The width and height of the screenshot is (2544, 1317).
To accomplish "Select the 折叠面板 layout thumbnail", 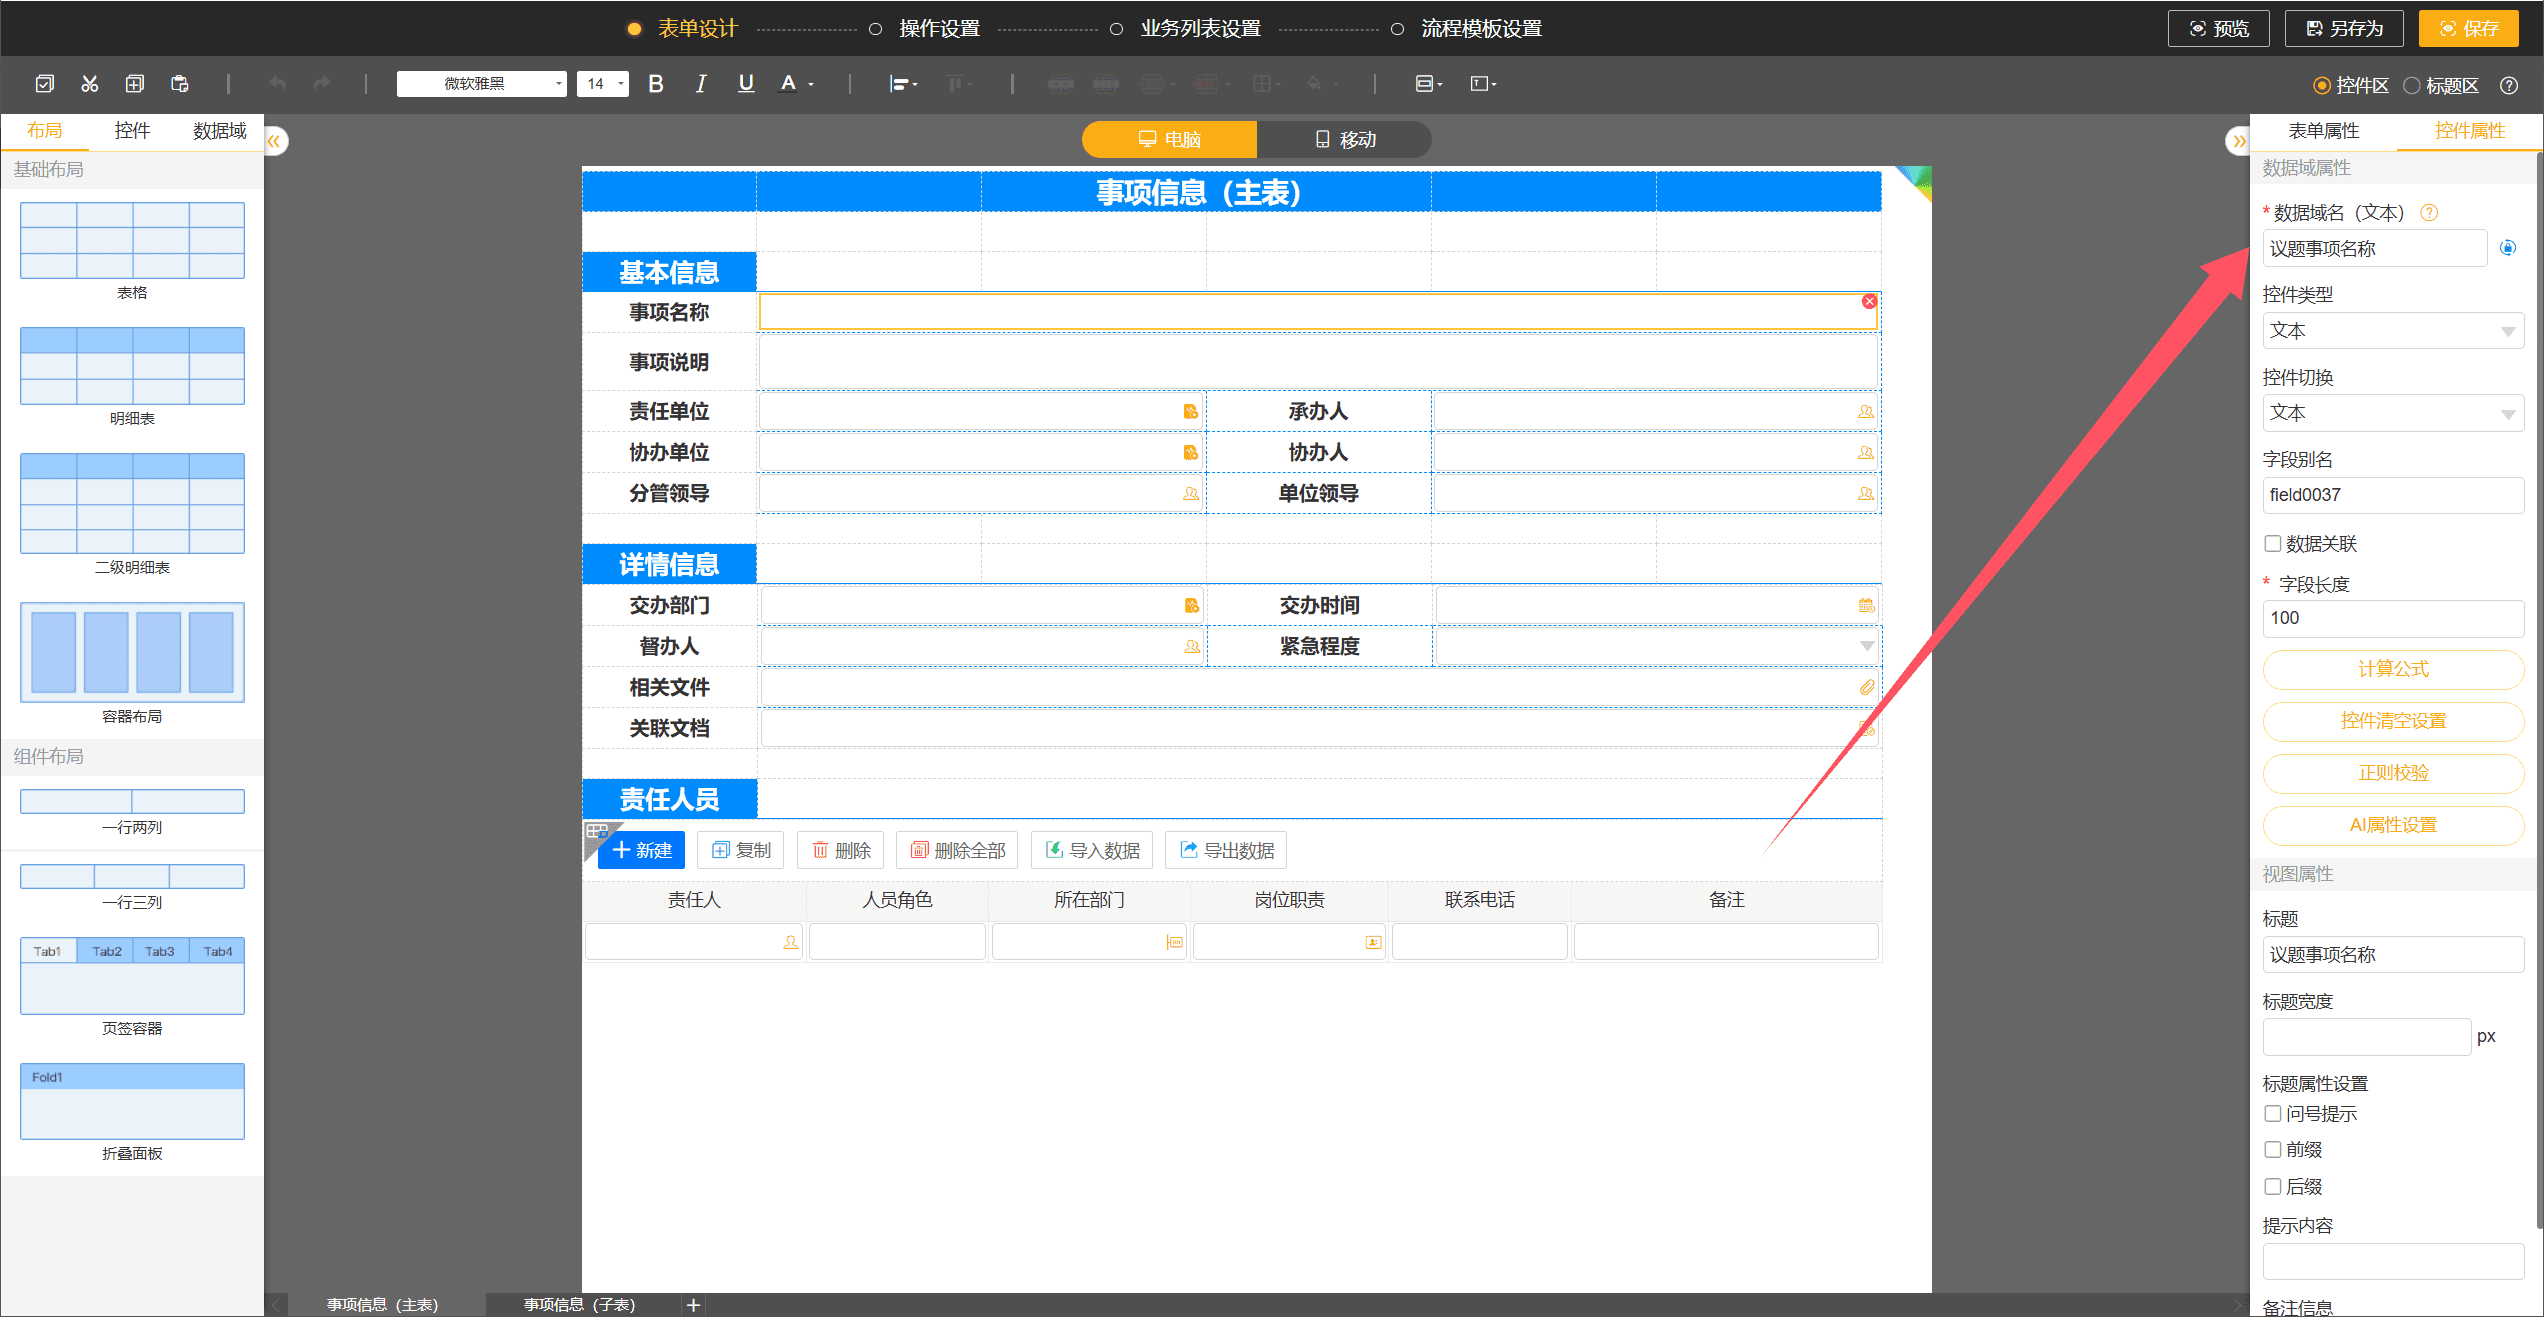I will pyautogui.click(x=132, y=1101).
